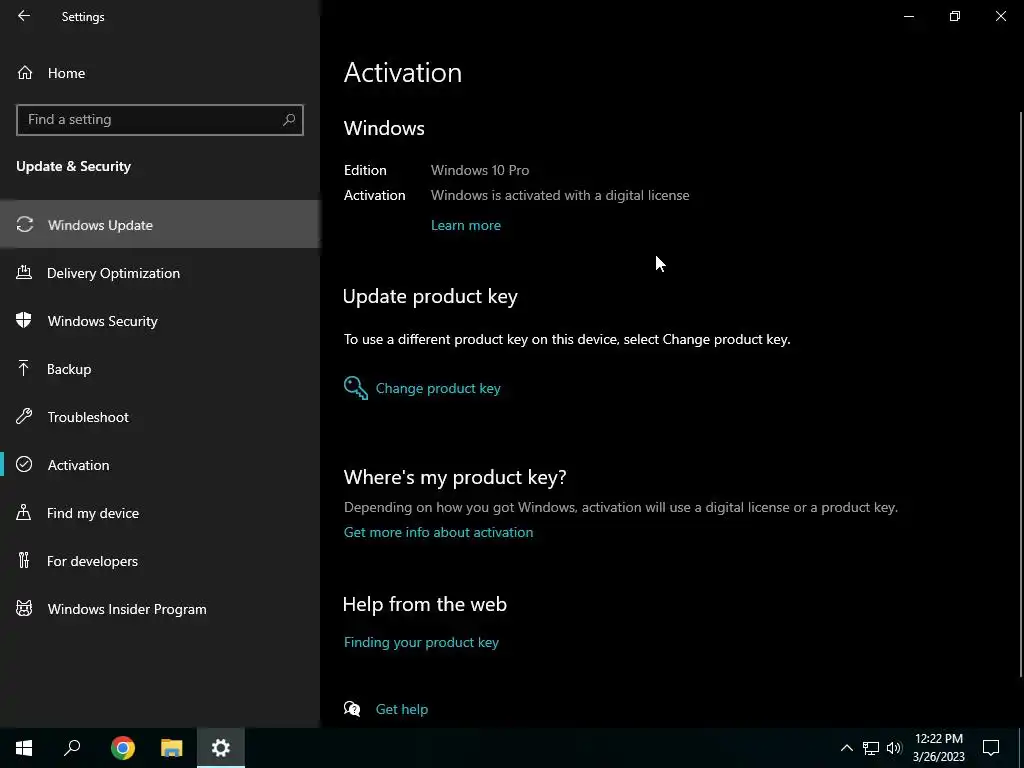Click the Find a setting search box
Viewport: 1024px width, 768px height.
tap(159, 120)
